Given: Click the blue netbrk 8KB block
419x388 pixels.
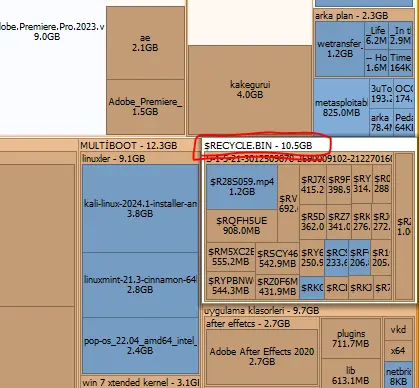Looking at the screenshot, I should pos(398,375).
